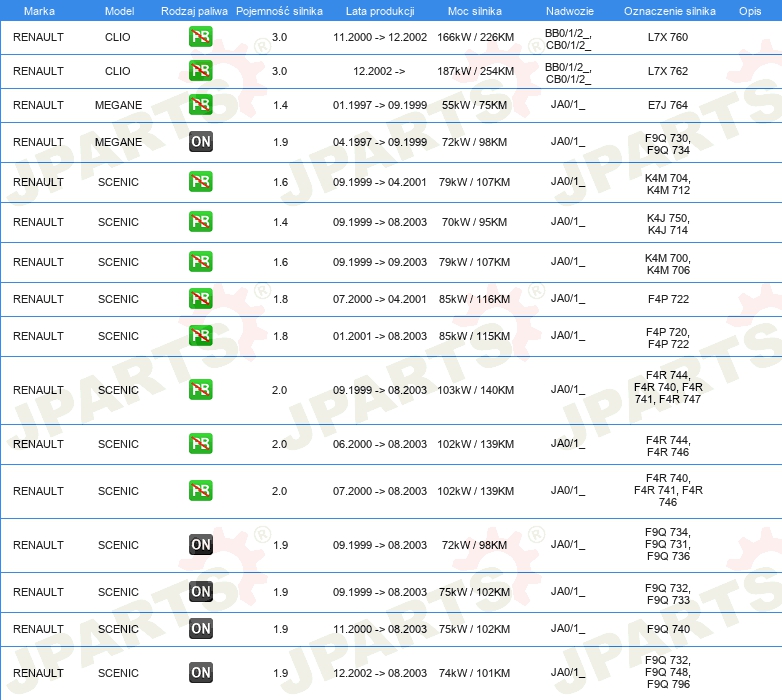Click the production dates 01.1997 -> 09.1999

(380, 105)
